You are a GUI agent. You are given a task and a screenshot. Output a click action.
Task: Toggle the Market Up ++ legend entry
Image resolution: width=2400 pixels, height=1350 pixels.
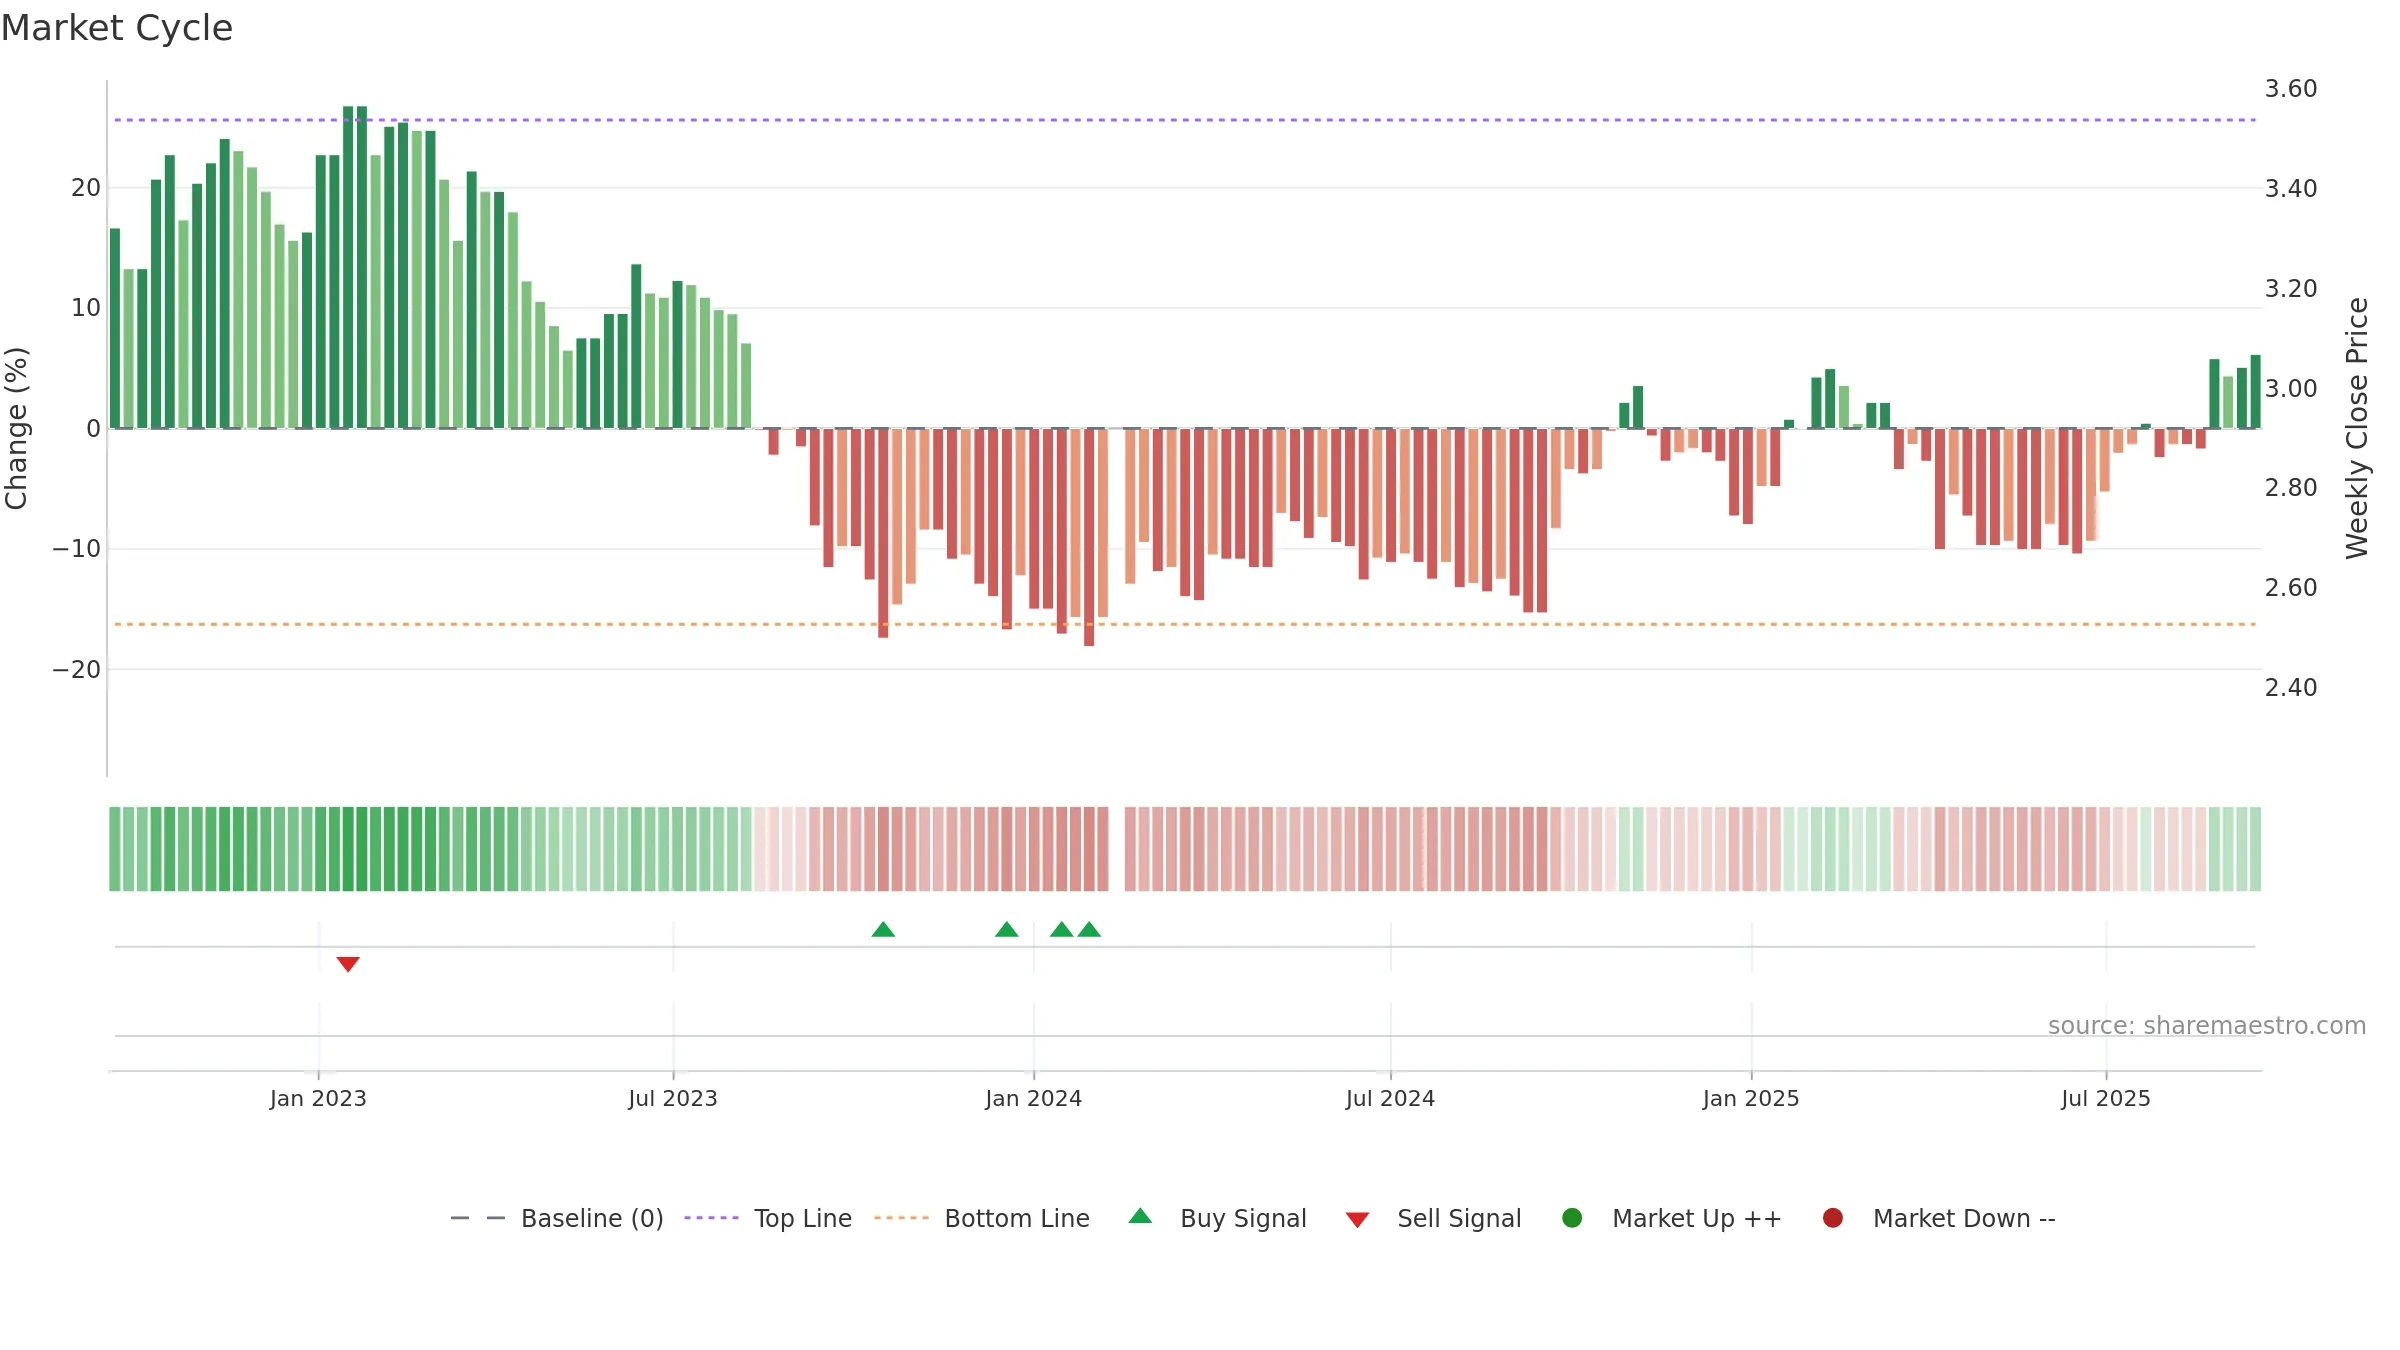[1671, 1218]
